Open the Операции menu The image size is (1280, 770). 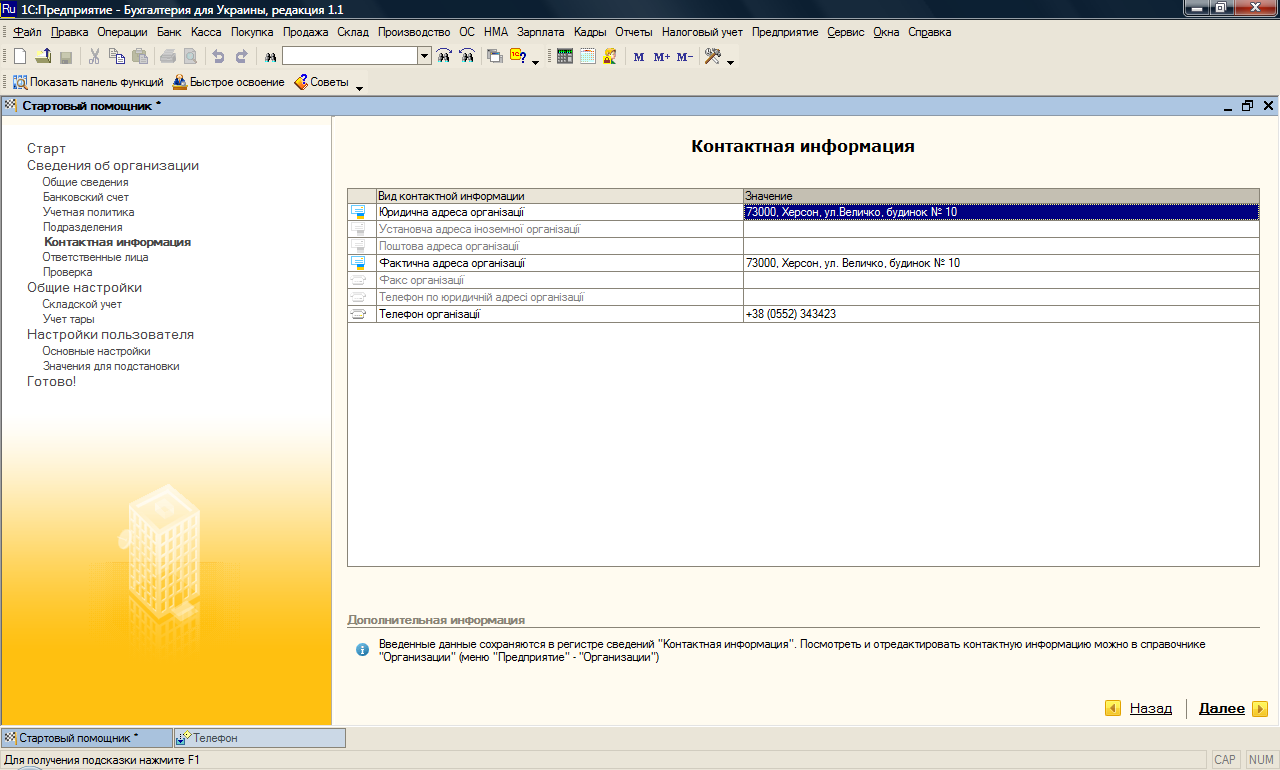pyautogui.click(x=122, y=32)
